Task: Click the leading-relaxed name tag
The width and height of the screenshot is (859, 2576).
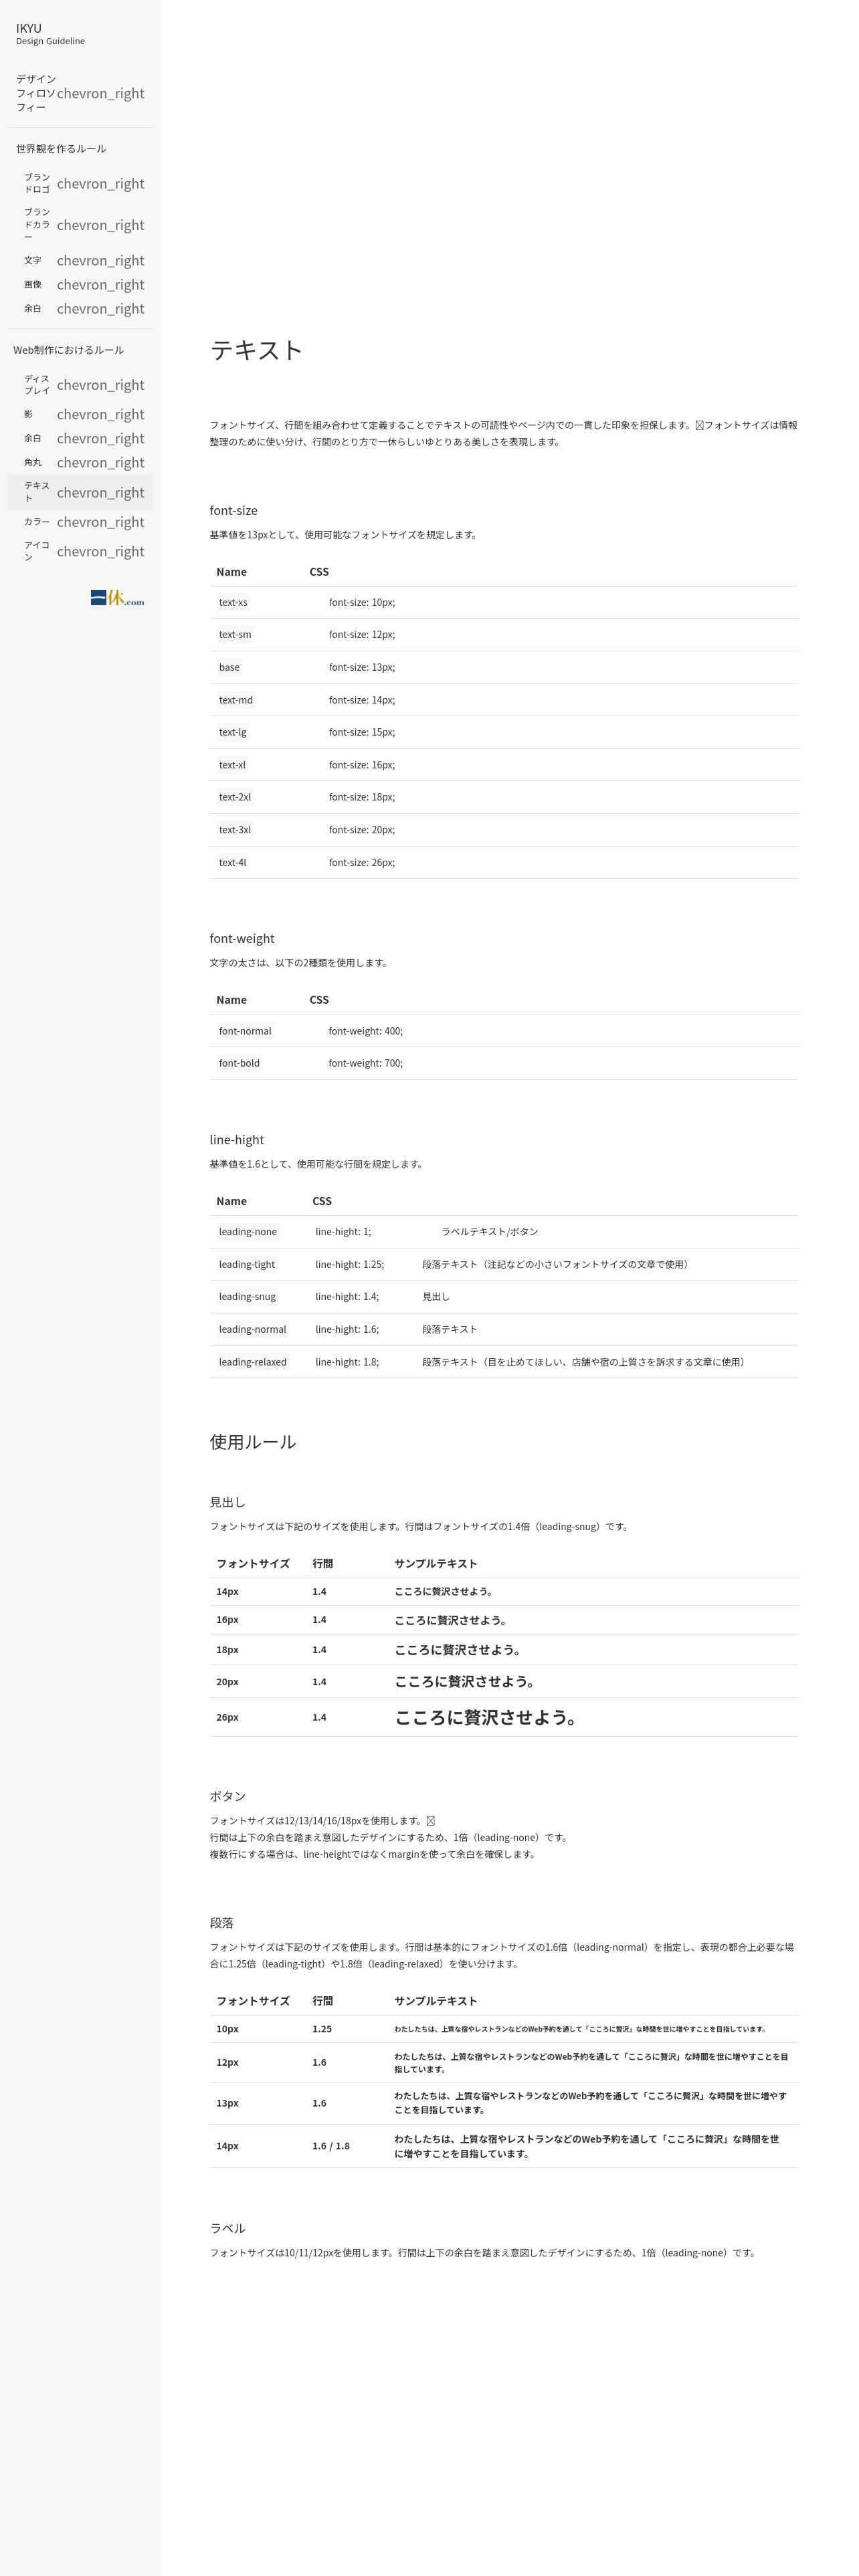Action: tap(253, 1362)
